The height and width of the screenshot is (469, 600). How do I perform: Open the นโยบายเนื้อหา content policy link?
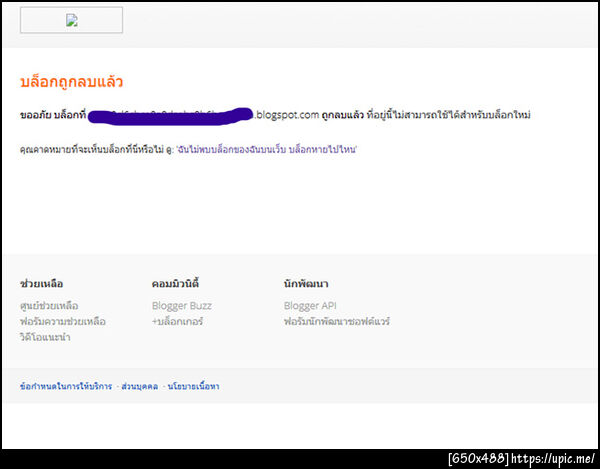tap(193, 386)
